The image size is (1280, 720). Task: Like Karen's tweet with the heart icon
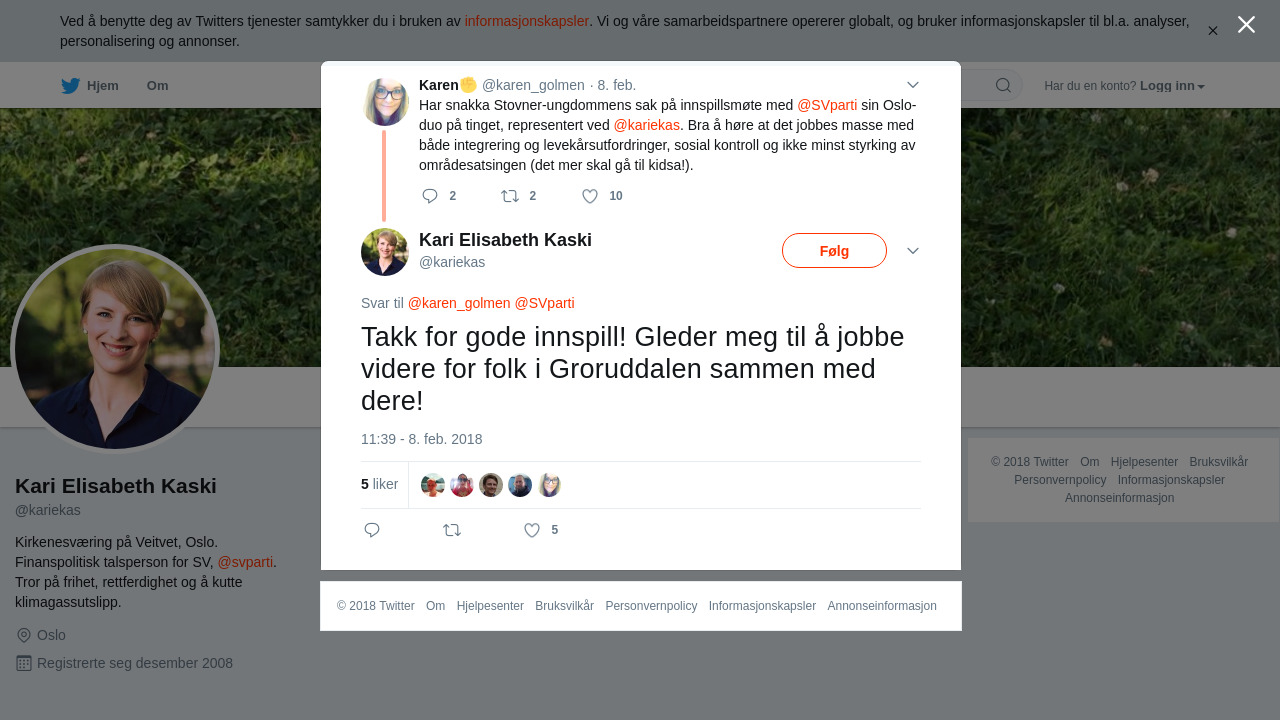(x=590, y=196)
